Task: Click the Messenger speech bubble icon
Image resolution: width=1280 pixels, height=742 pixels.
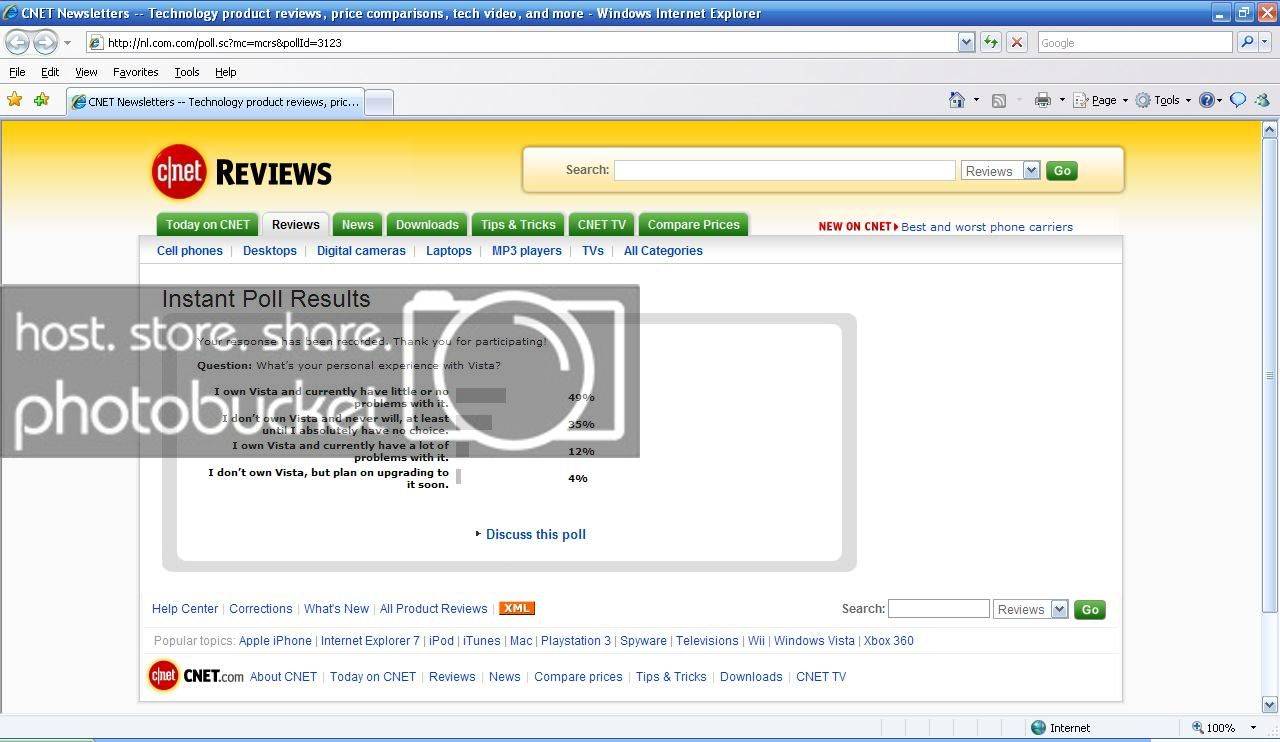Action: tap(1238, 100)
